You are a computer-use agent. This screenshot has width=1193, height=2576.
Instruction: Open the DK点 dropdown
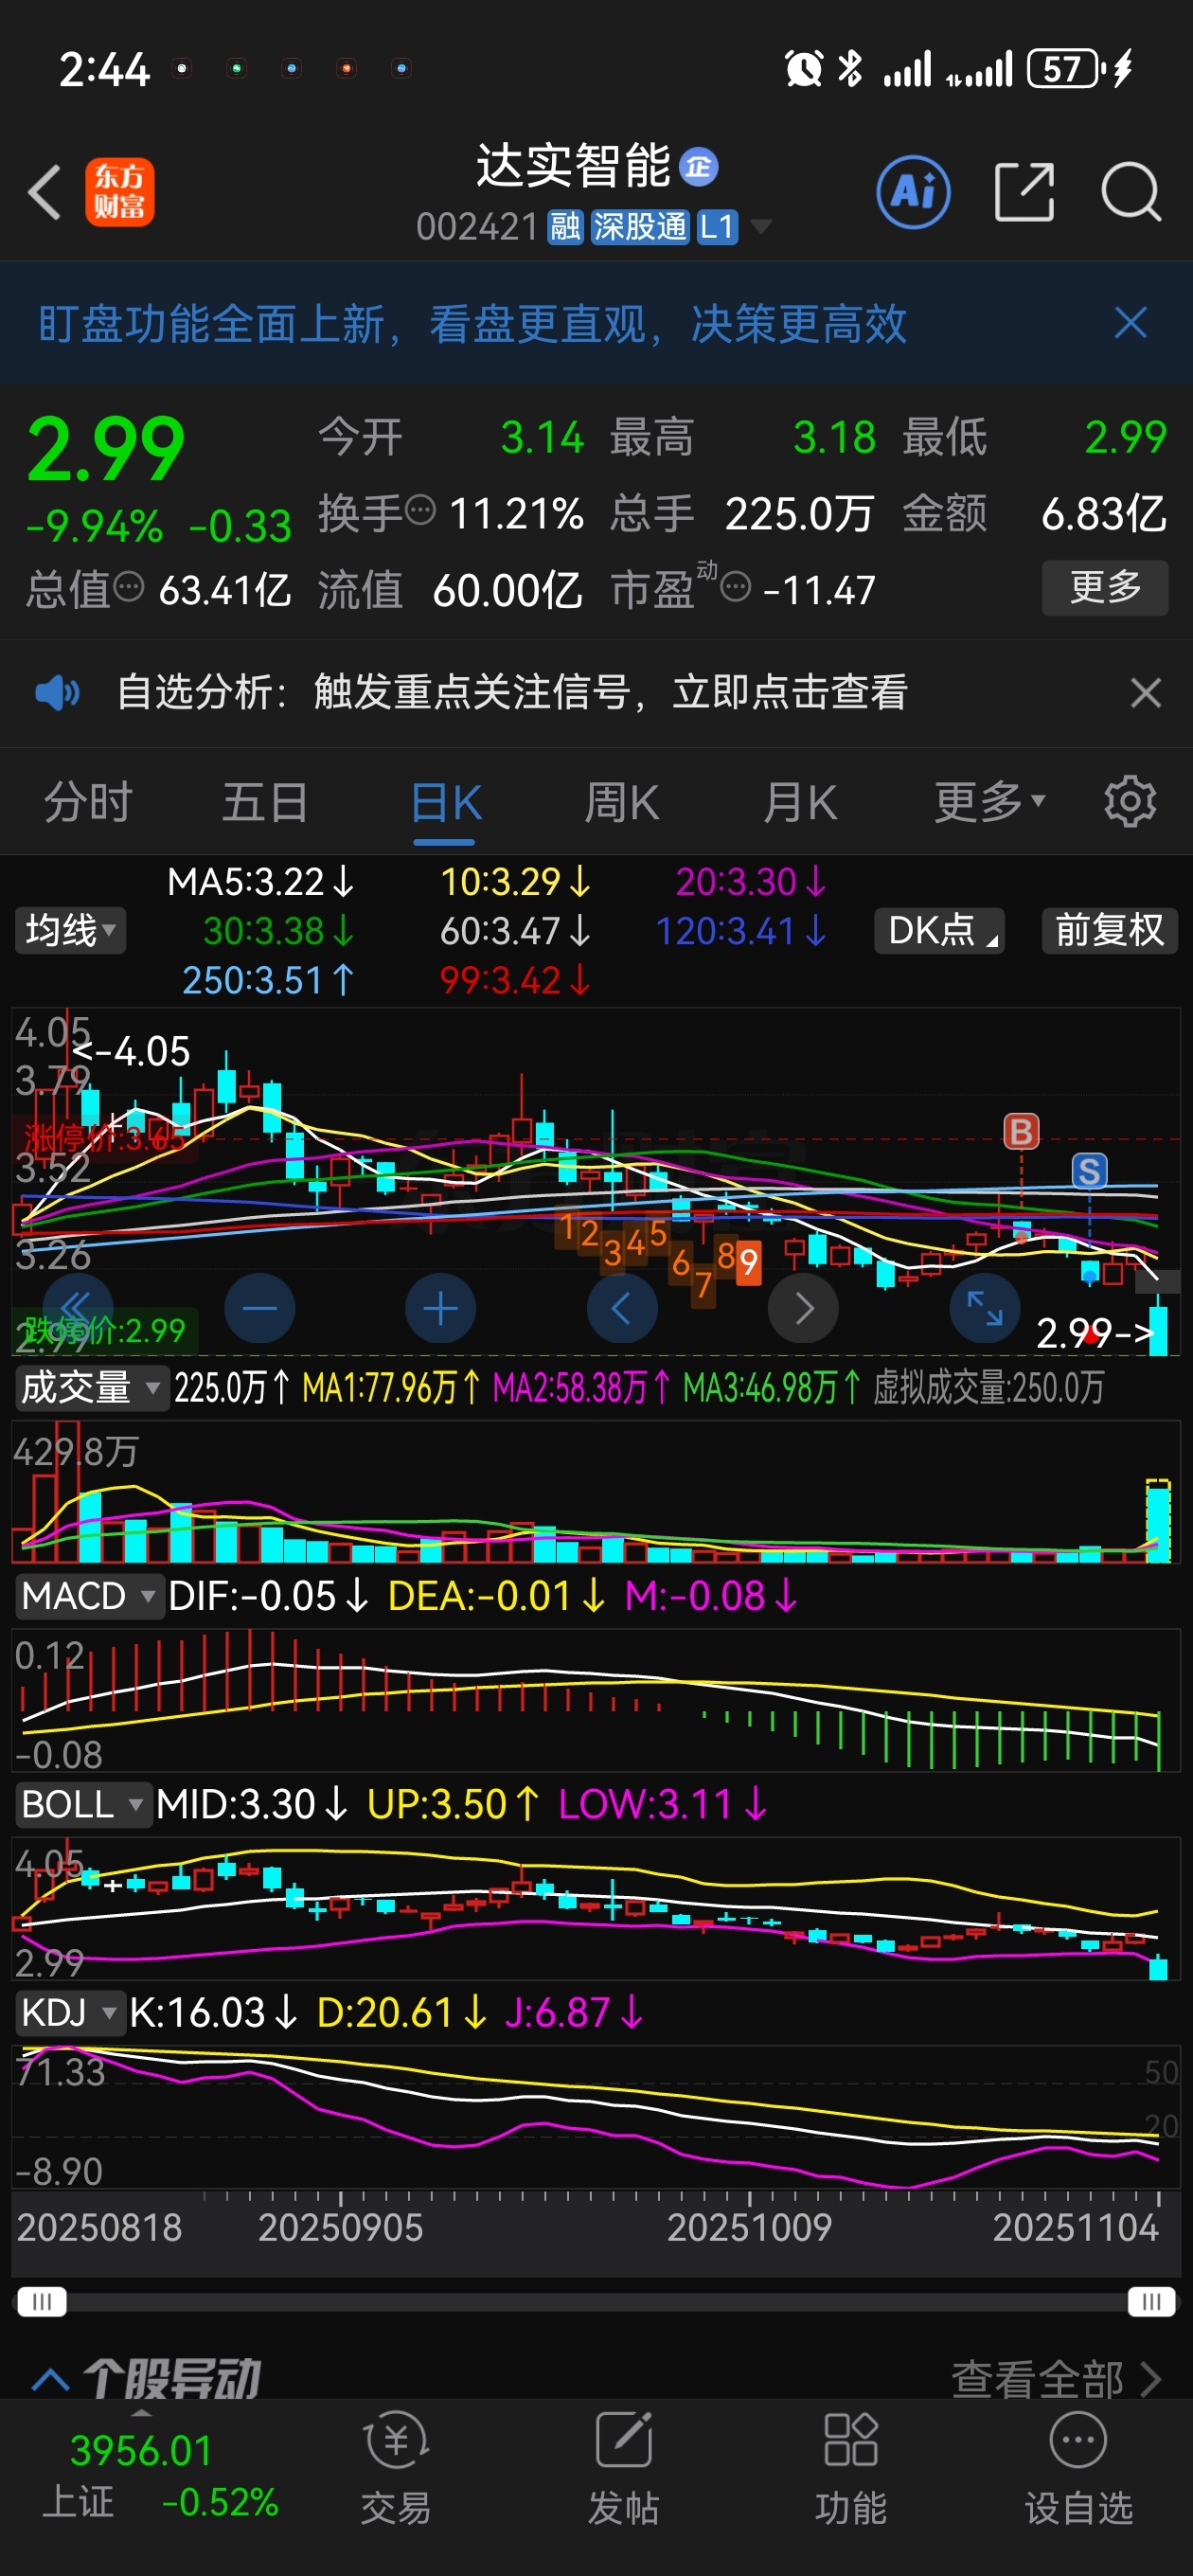(x=940, y=930)
